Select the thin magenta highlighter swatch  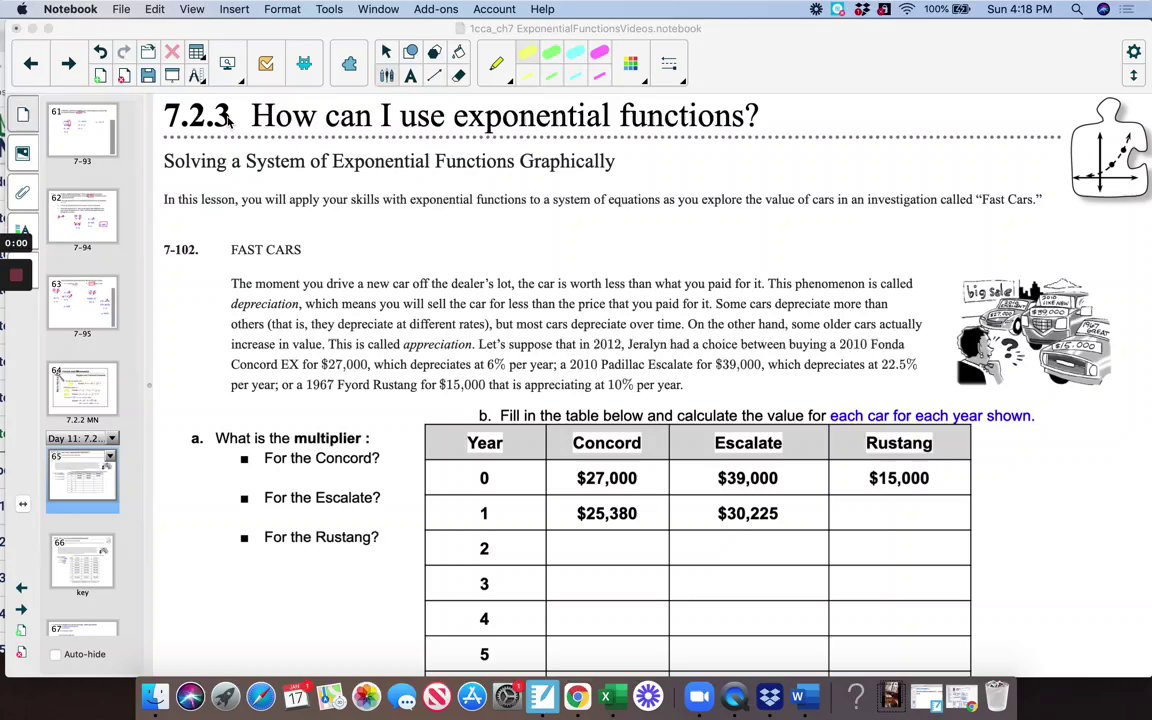pyautogui.click(x=600, y=76)
